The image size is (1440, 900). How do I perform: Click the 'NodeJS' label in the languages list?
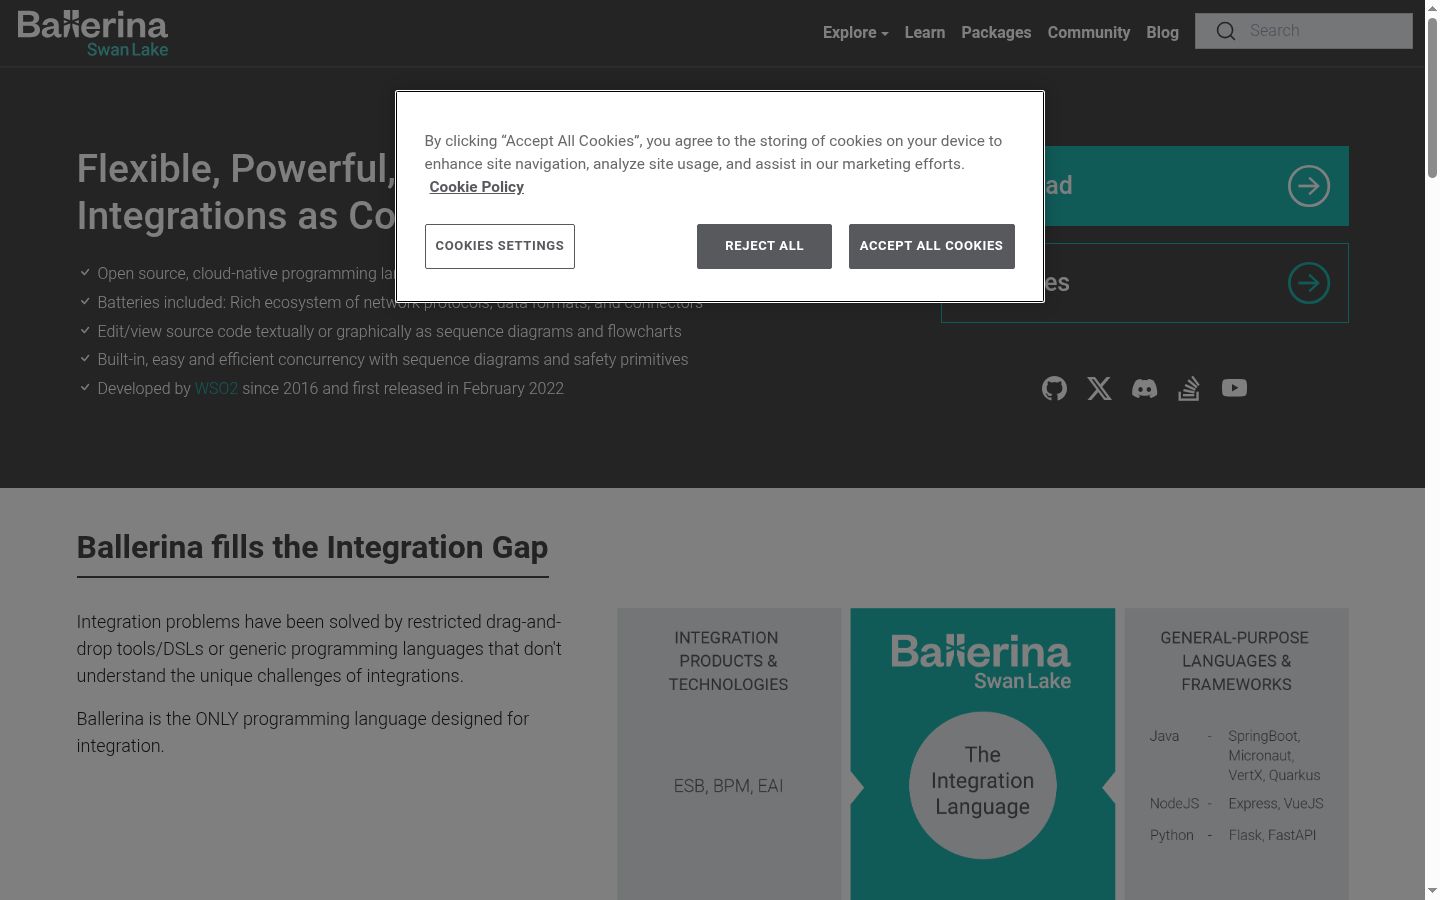tap(1174, 804)
